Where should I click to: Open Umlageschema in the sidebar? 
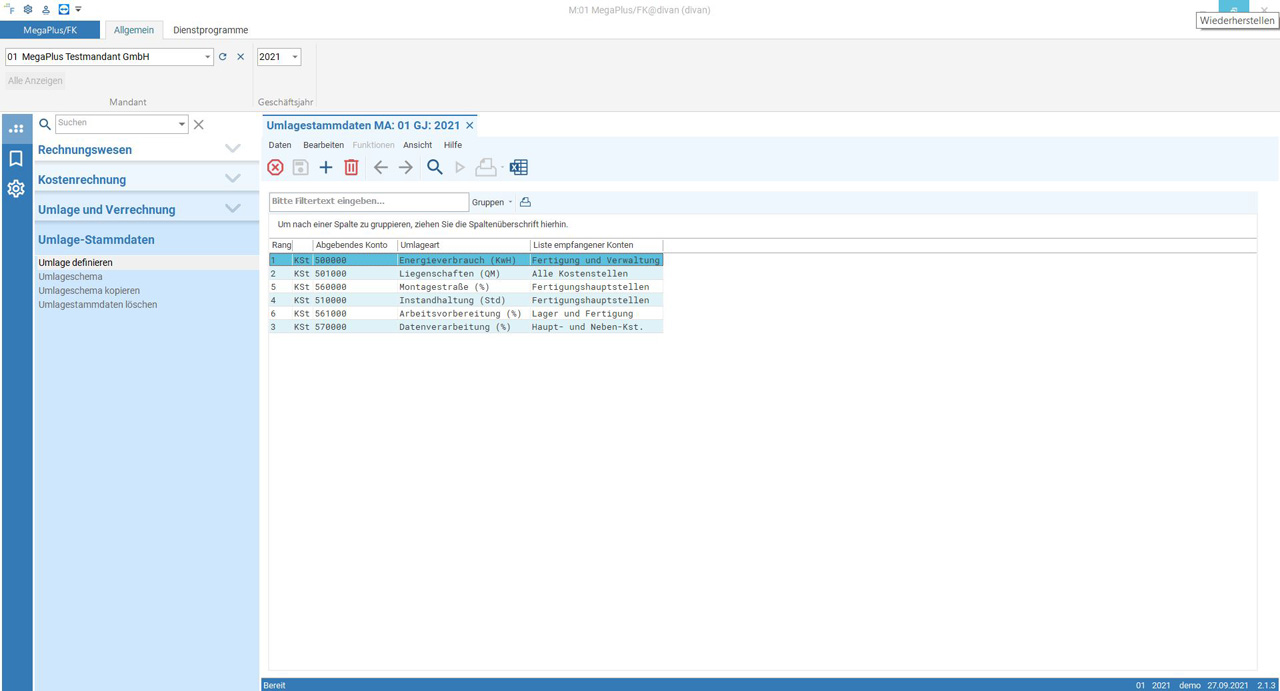[147, 276]
